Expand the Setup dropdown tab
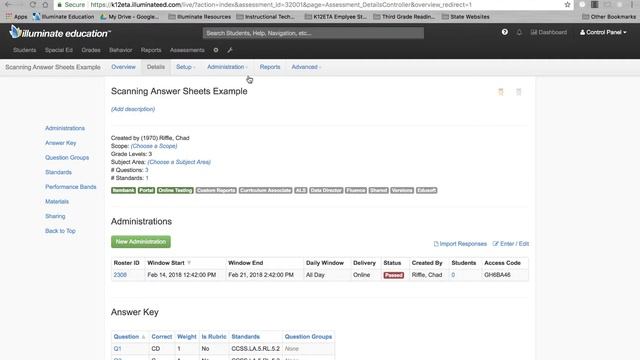640x360 pixels. pos(186,67)
